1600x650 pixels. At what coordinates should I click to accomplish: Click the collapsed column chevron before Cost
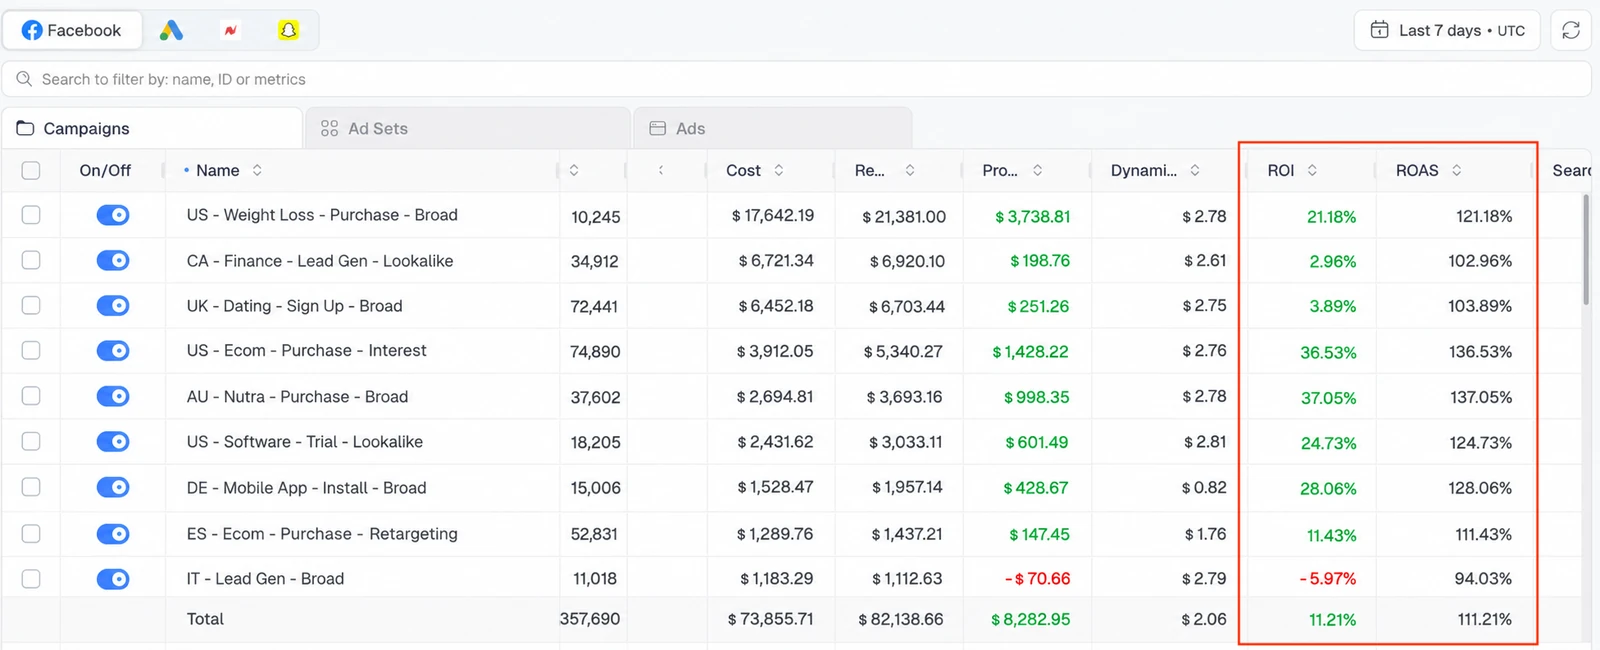tap(661, 170)
